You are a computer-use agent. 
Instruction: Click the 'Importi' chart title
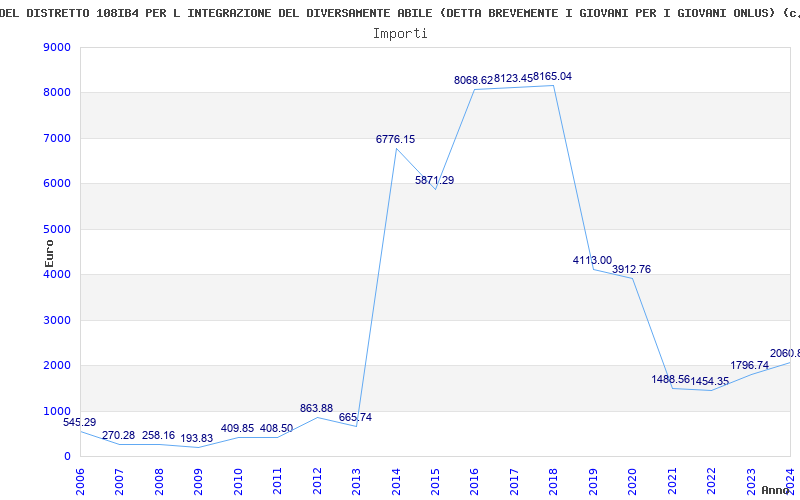pyautogui.click(x=400, y=34)
